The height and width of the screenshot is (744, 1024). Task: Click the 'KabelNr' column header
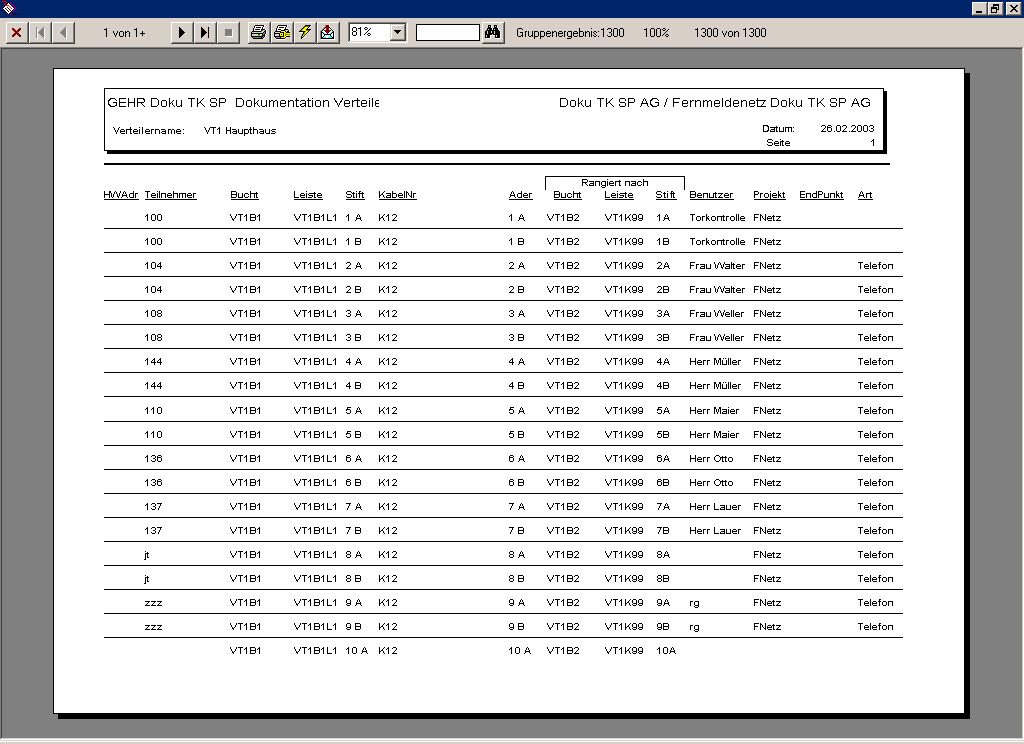pyautogui.click(x=397, y=195)
